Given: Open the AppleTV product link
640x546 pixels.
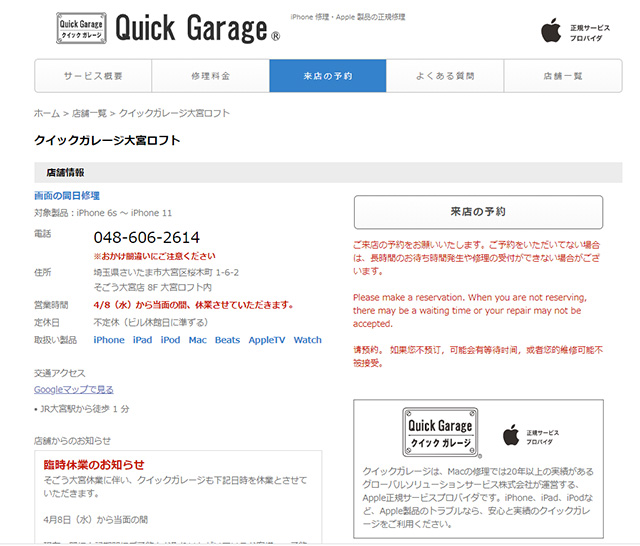Looking at the screenshot, I should point(267,340).
